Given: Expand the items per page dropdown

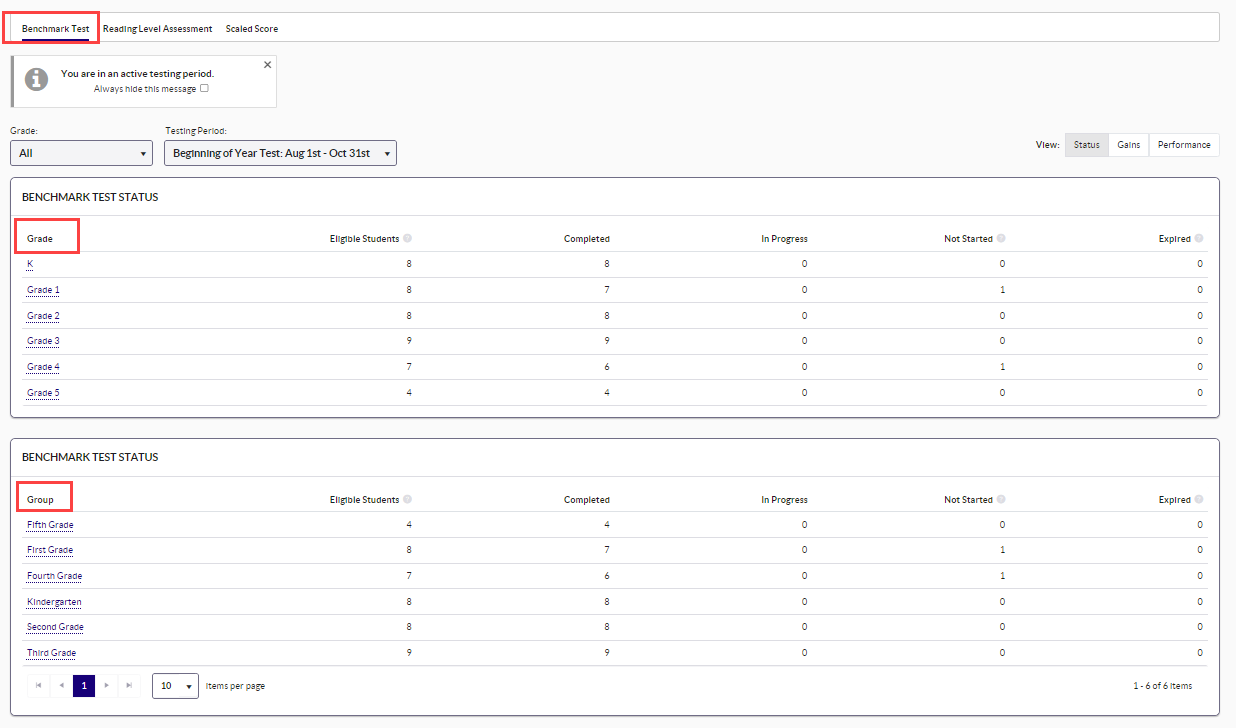Looking at the screenshot, I should (x=175, y=686).
